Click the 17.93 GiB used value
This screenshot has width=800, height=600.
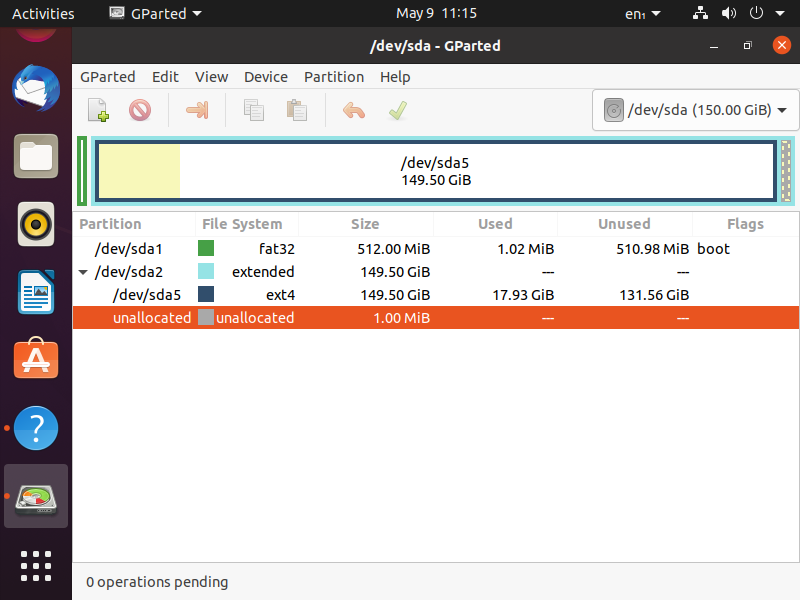(523, 295)
